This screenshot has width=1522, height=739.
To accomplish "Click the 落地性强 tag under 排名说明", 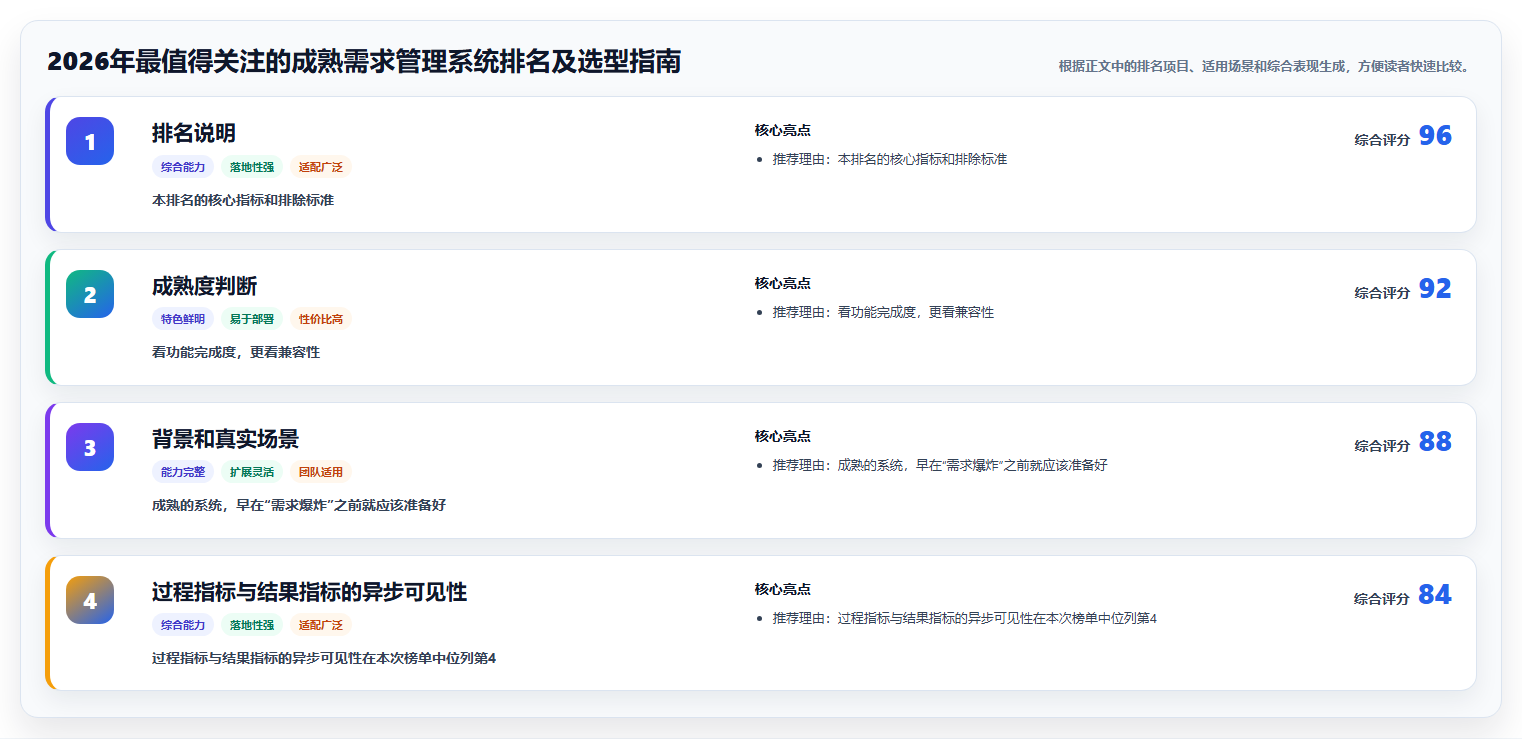I will point(252,167).
